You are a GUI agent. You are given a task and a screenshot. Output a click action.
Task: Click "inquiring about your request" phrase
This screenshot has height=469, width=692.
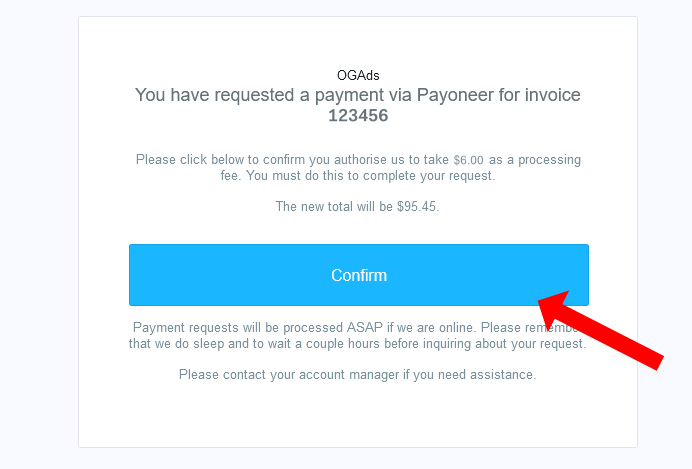tap(504, 344)
